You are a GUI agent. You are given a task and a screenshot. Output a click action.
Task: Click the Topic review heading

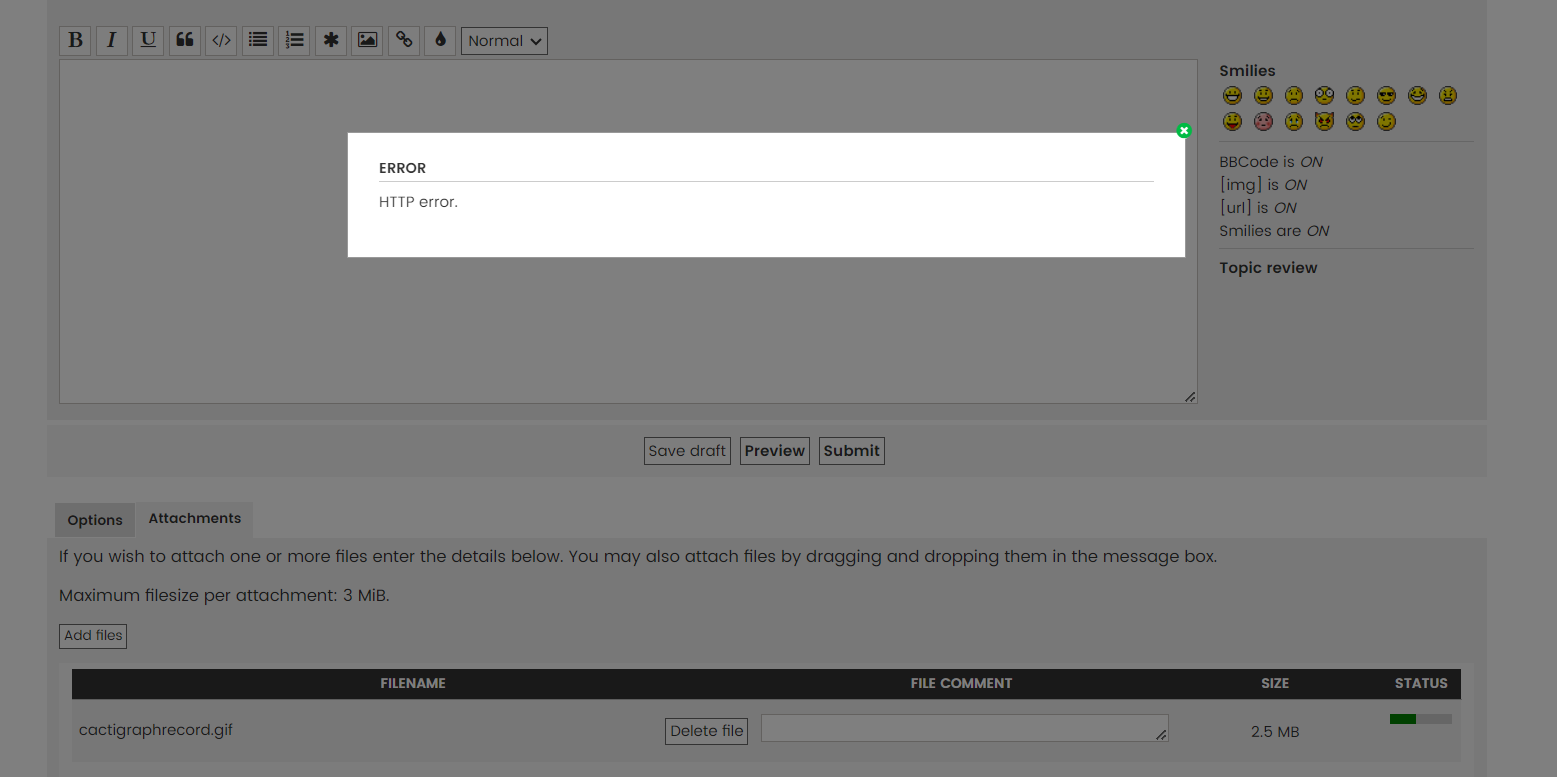click(x=1268, y=268)
